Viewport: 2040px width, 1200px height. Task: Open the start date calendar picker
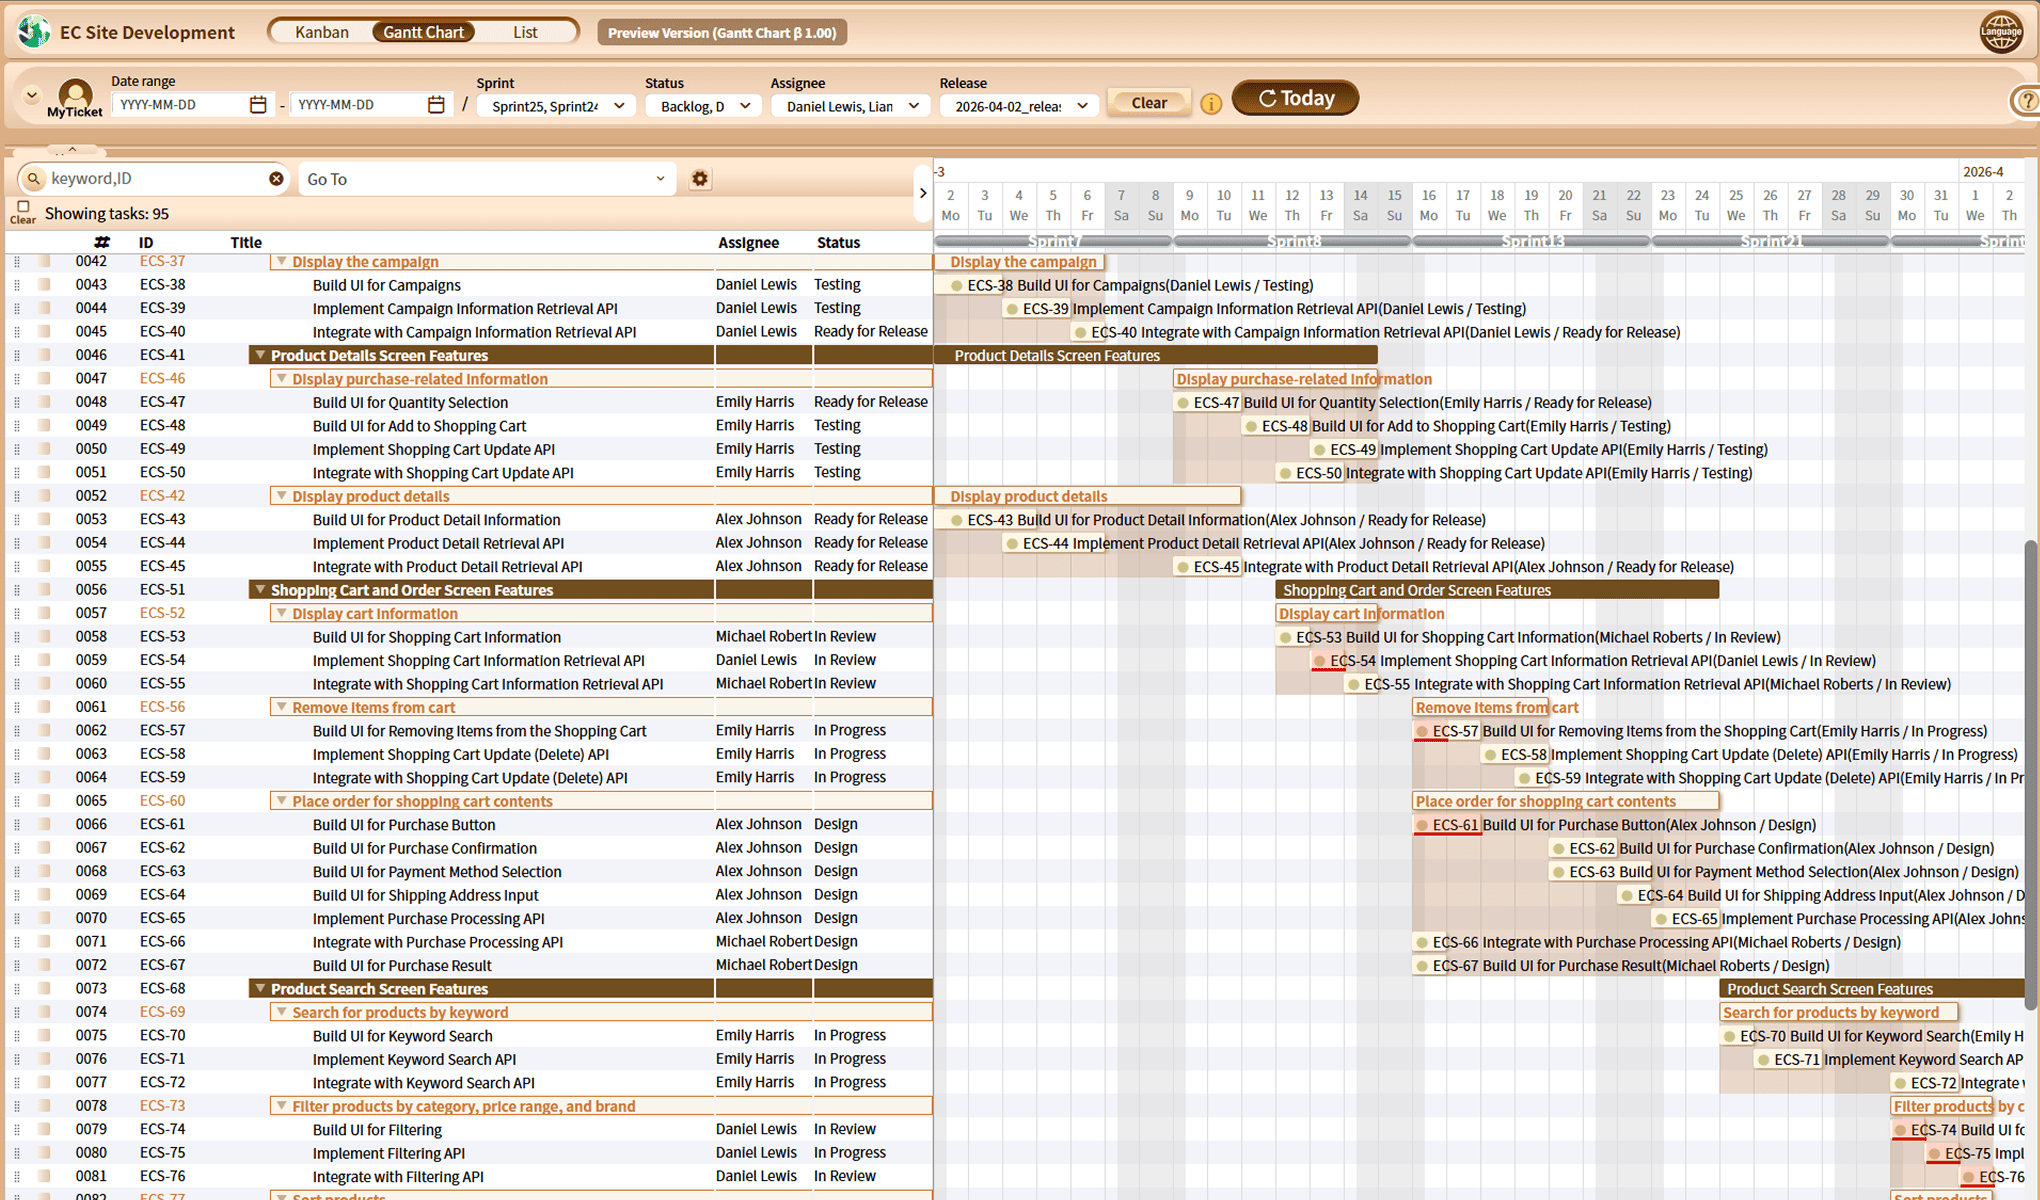[258, 104]
